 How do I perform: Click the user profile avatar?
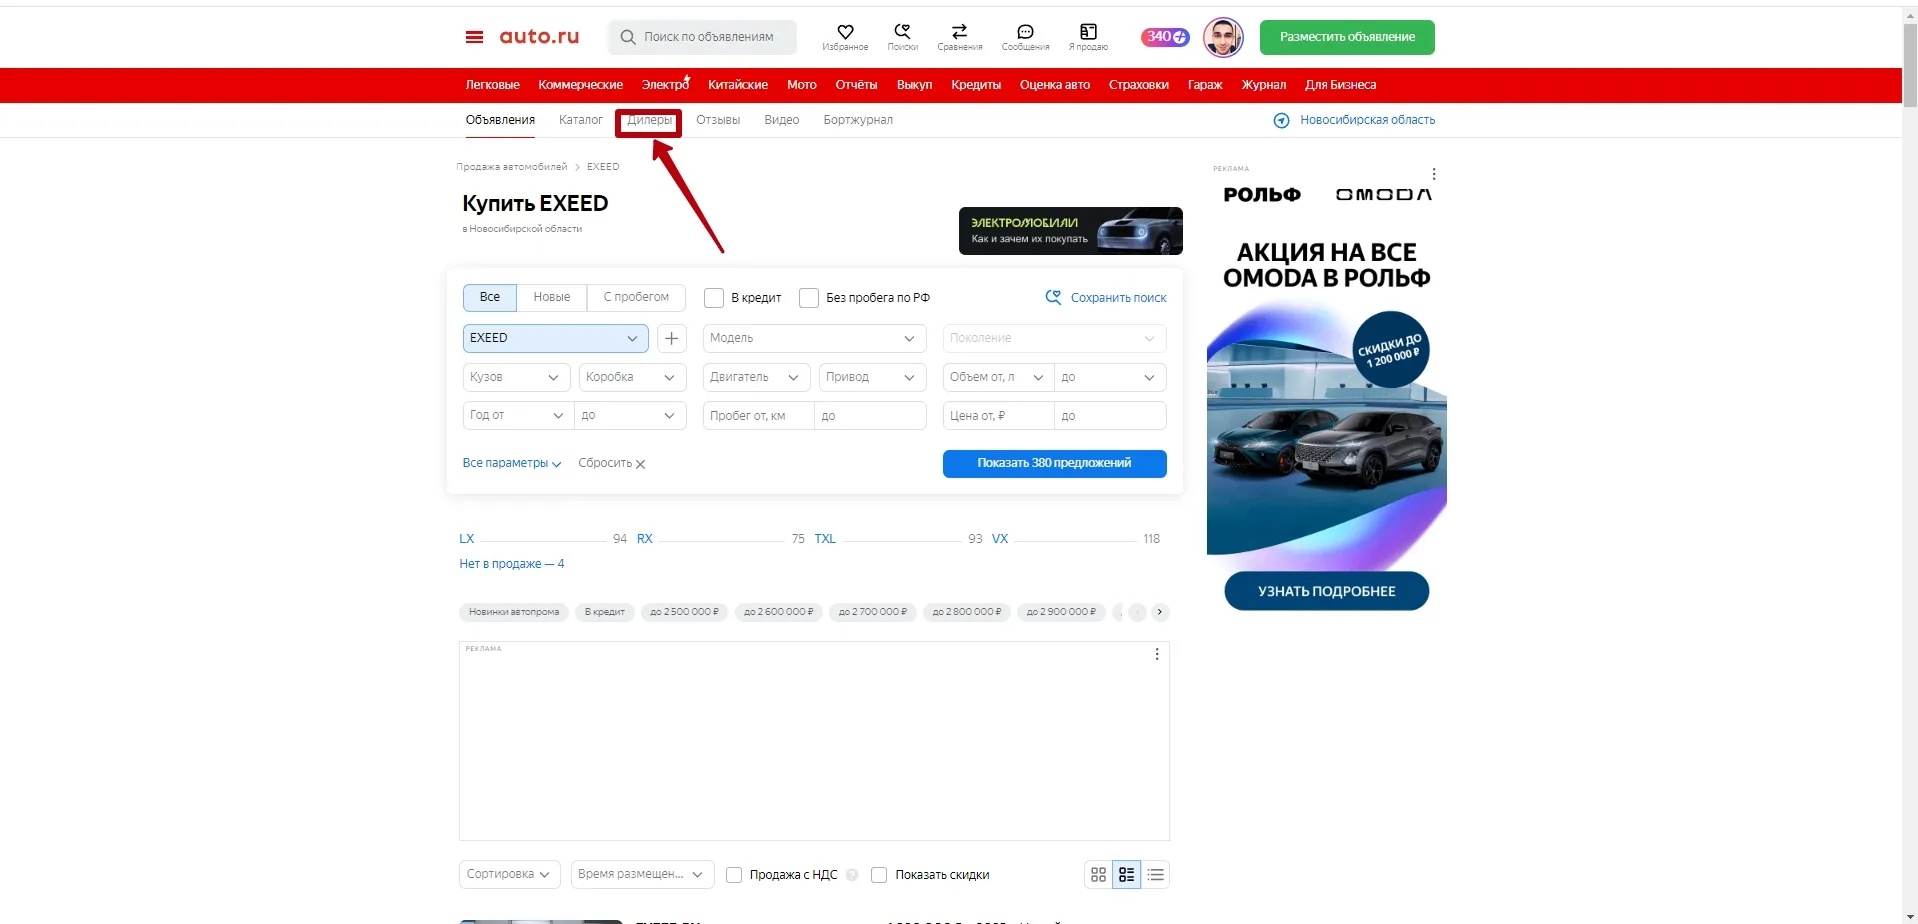pyautogui.click(x=1222, y=38)
